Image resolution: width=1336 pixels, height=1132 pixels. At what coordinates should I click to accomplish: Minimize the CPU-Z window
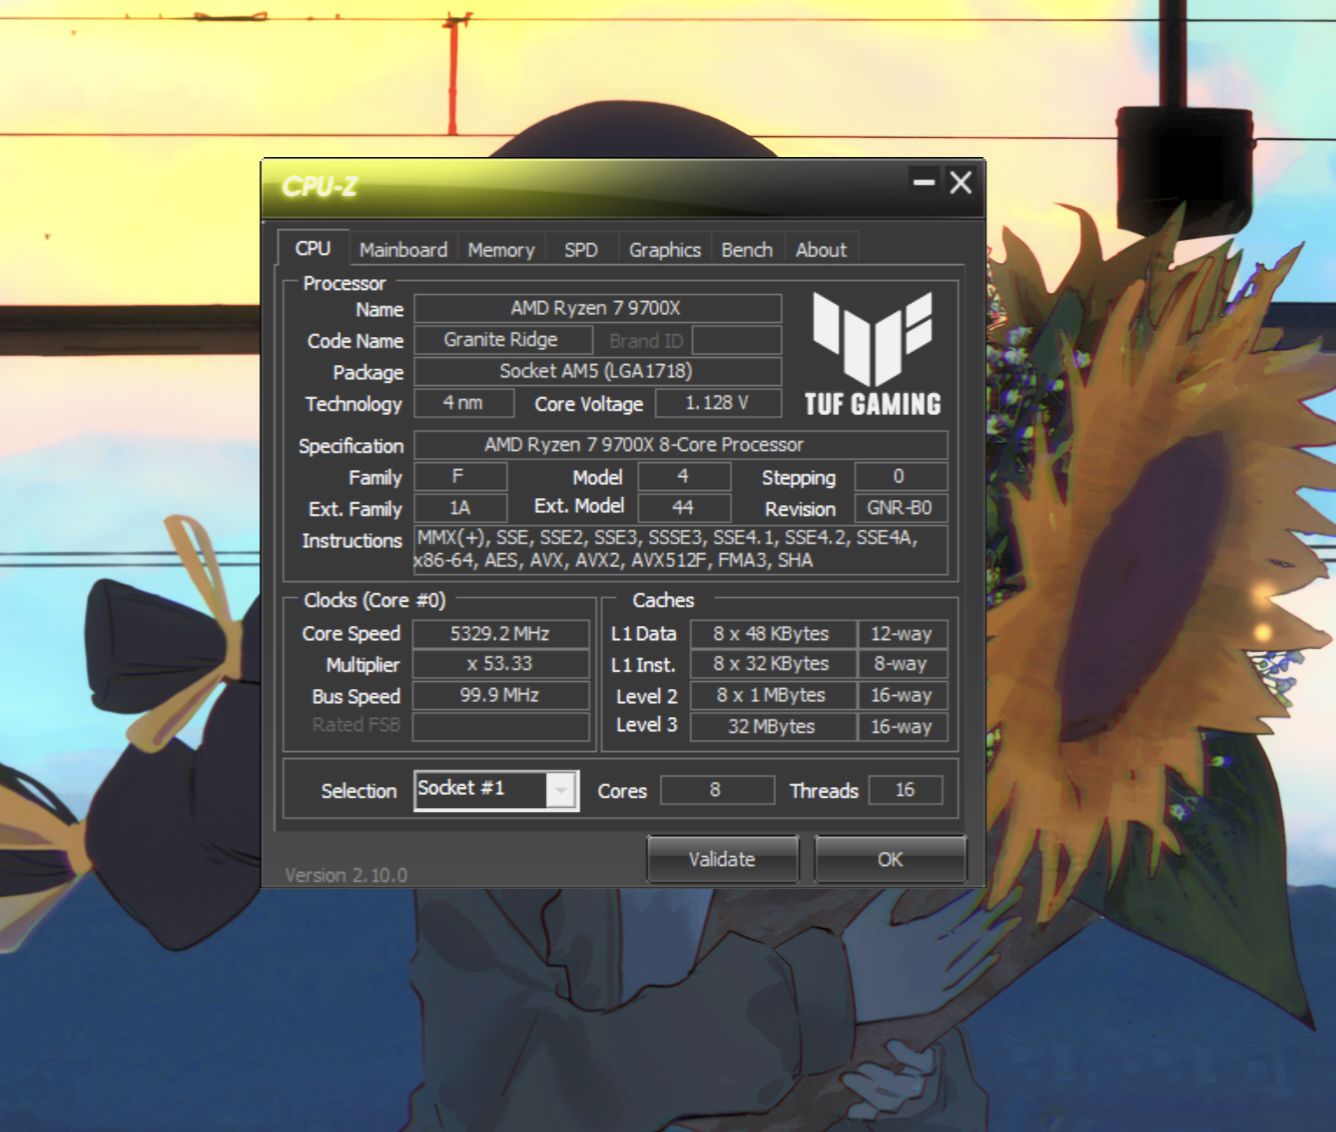coord(924,182)
